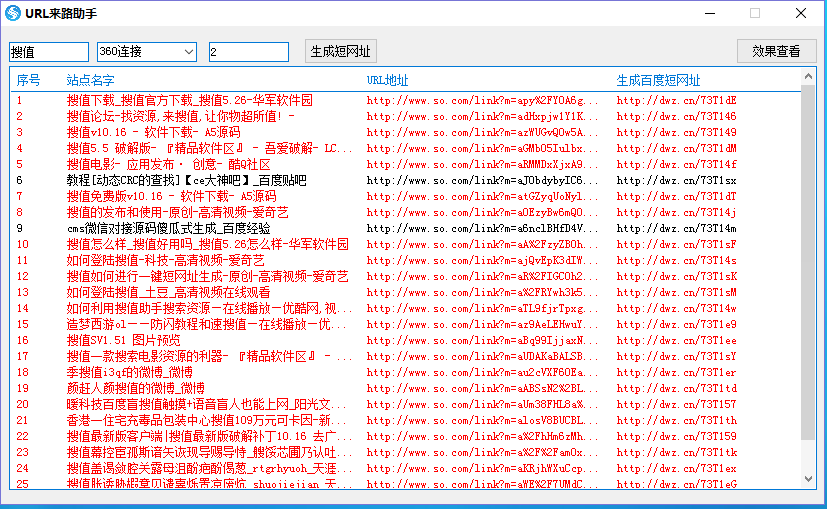827x509 pixels.
Task: Click short URL http://dwz.cn/73T159
Action: coord(676,436)
